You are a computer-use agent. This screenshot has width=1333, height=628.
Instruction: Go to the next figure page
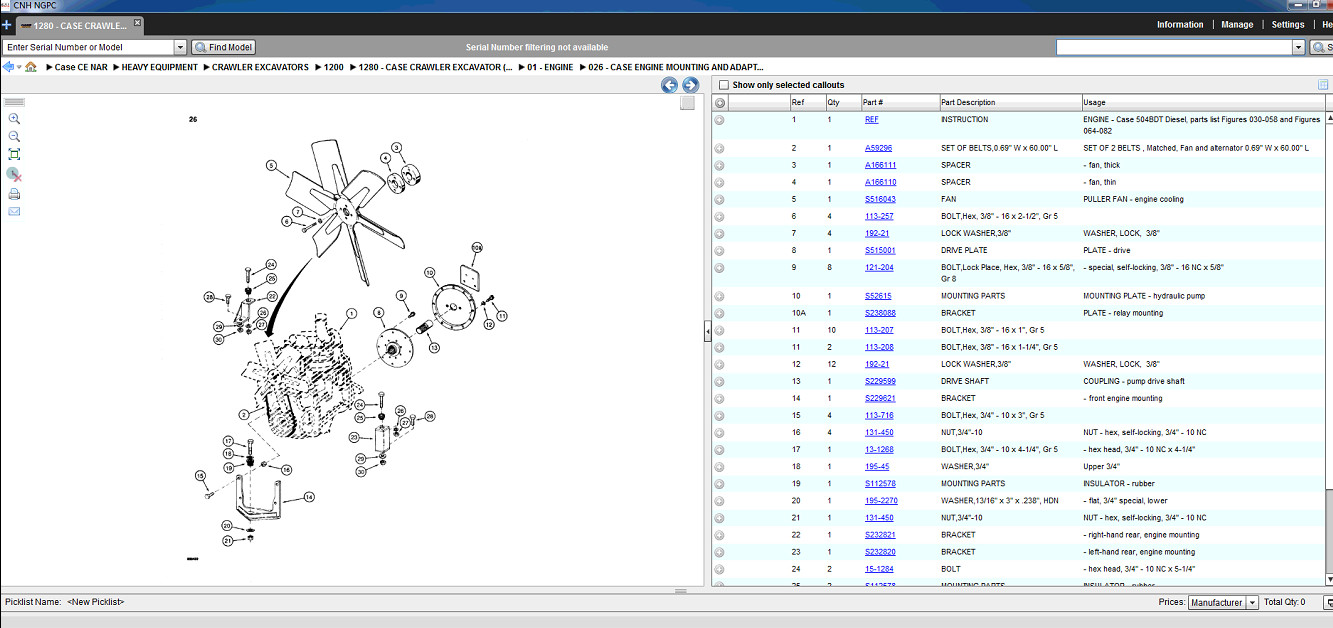(690, 85)
